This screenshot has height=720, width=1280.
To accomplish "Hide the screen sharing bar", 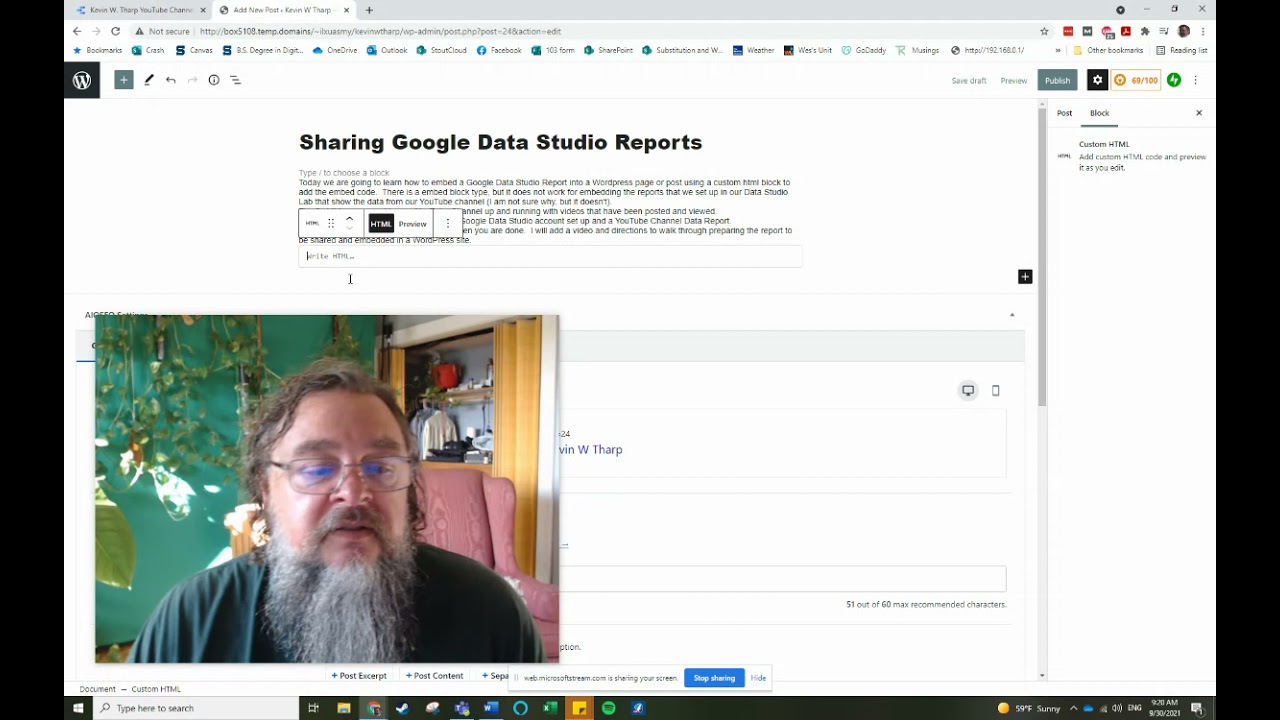I will click(x=758, y=678).
